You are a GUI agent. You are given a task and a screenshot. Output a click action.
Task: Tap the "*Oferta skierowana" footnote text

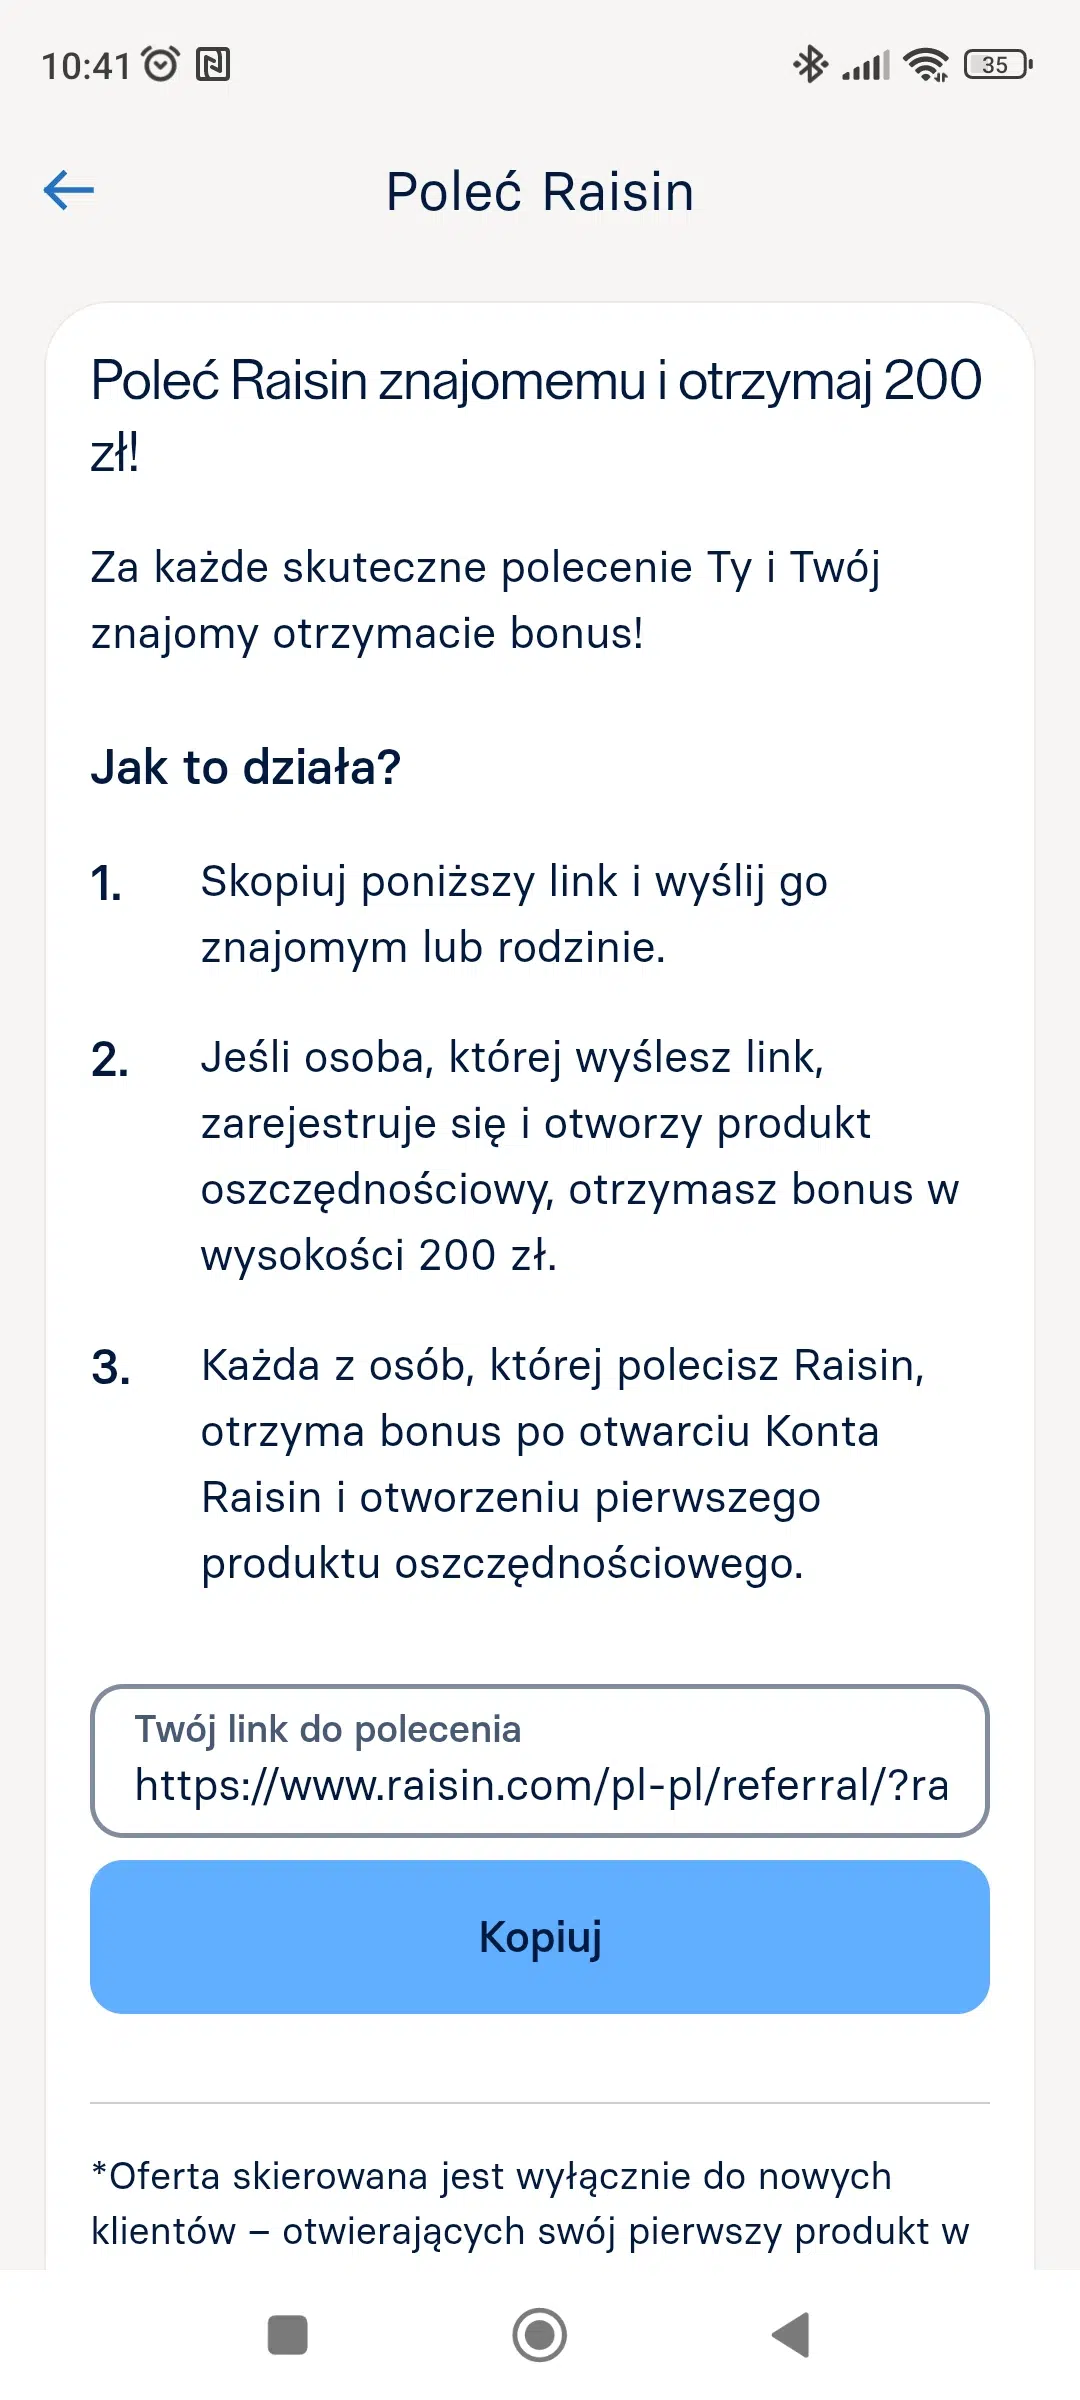530,2203
